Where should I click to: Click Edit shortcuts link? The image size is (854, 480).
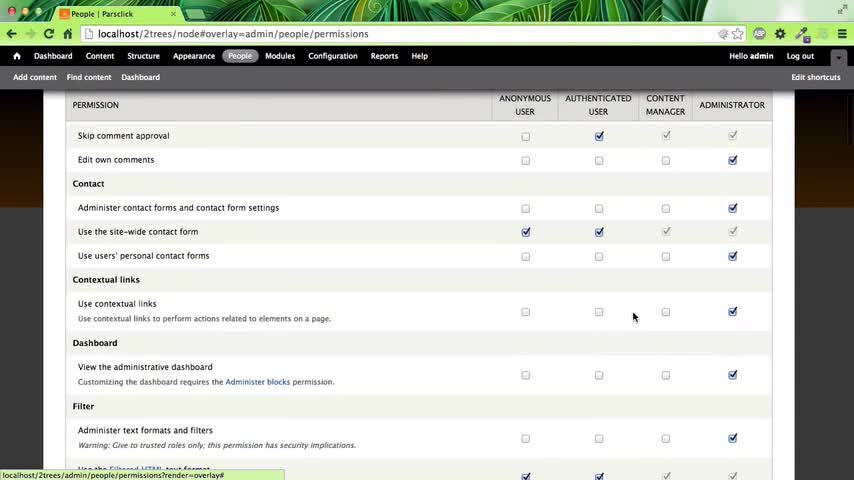click(x=816, y=77)
